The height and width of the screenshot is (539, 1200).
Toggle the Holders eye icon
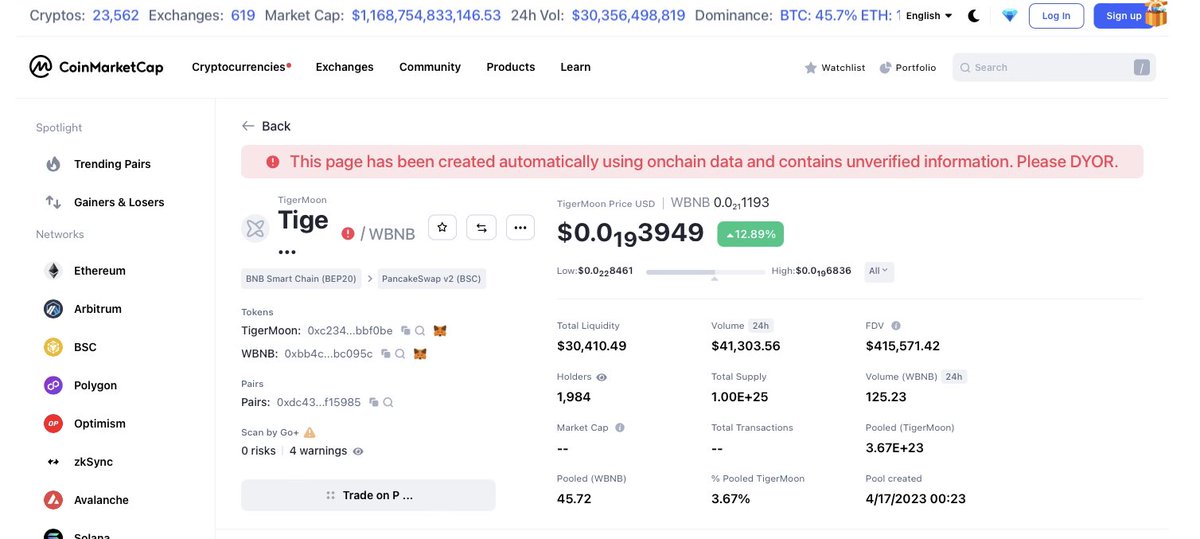tap(601, 377)
